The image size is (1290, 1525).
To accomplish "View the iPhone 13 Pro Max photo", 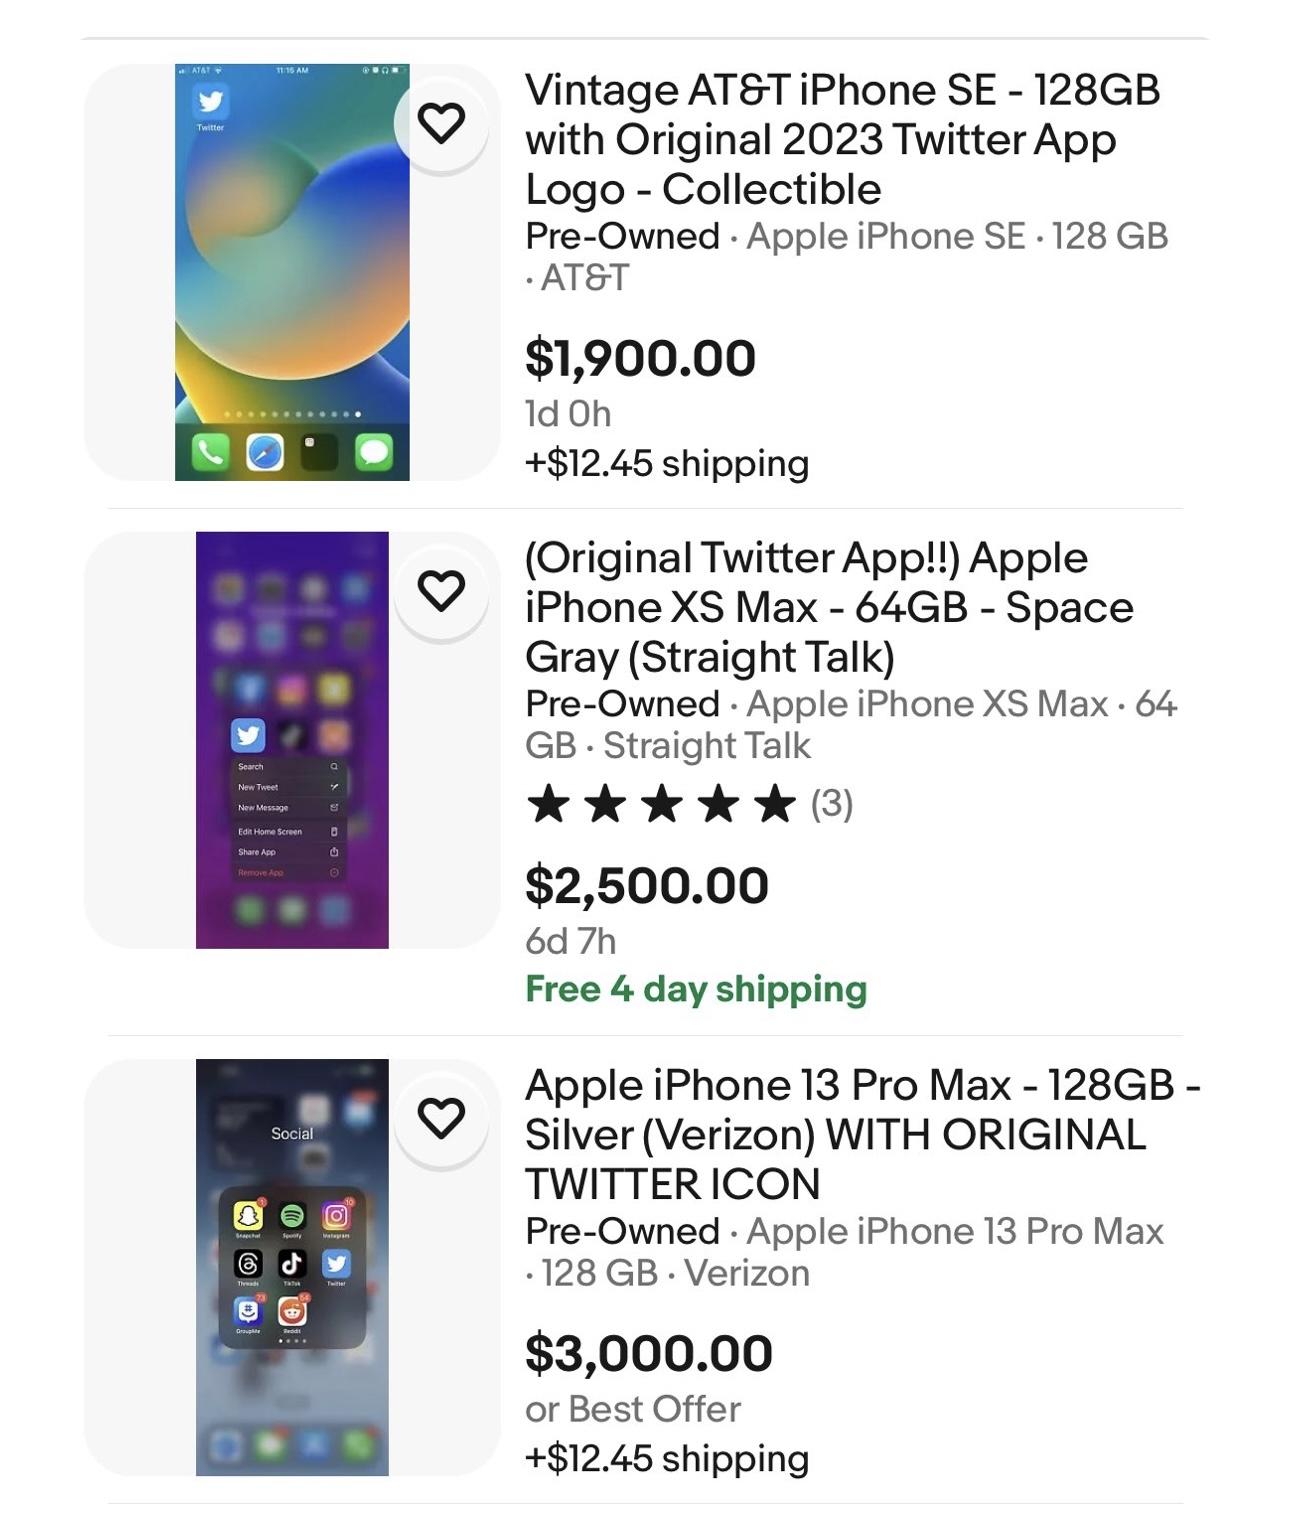I will pos(292,1267).
